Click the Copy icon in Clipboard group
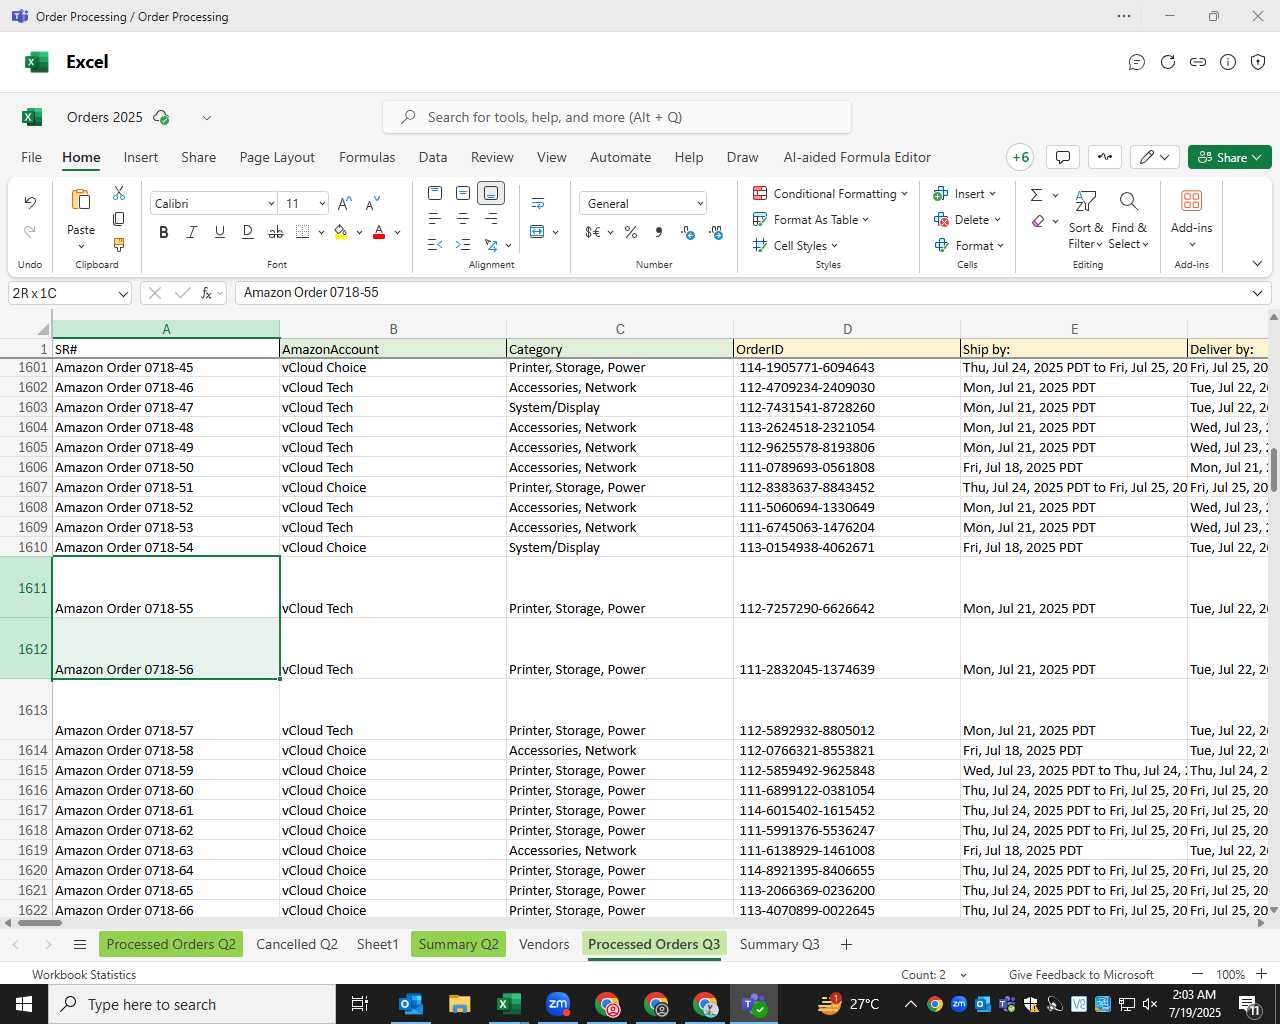The image size is (1280, 1024). coord(119,218)
